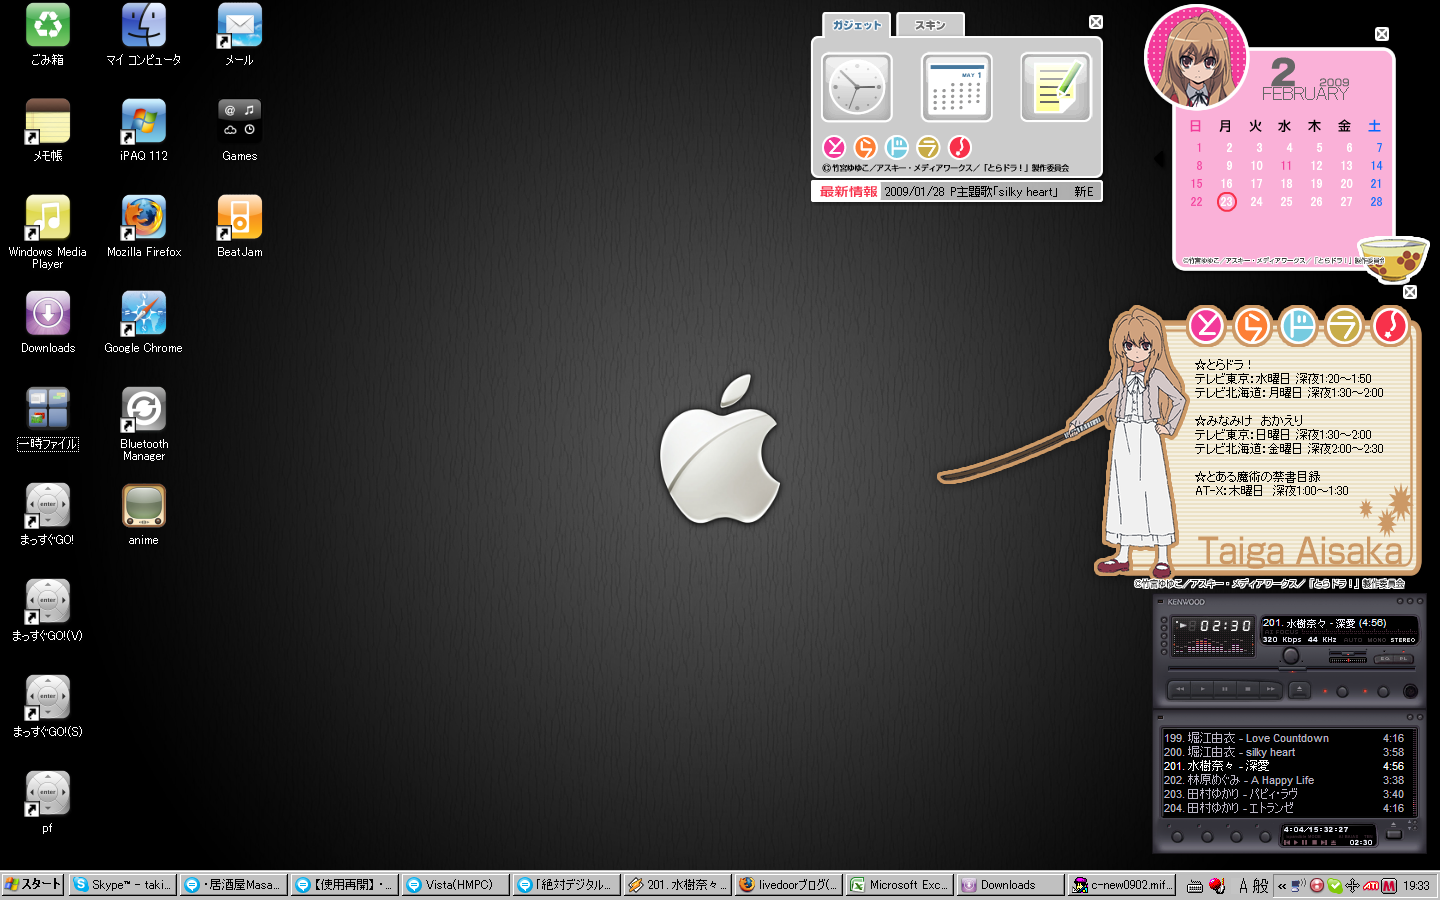This screenshot has width=1440, height=900.
Task: Select playlist track 199 Love Countdown
Action: point(1284,738)
